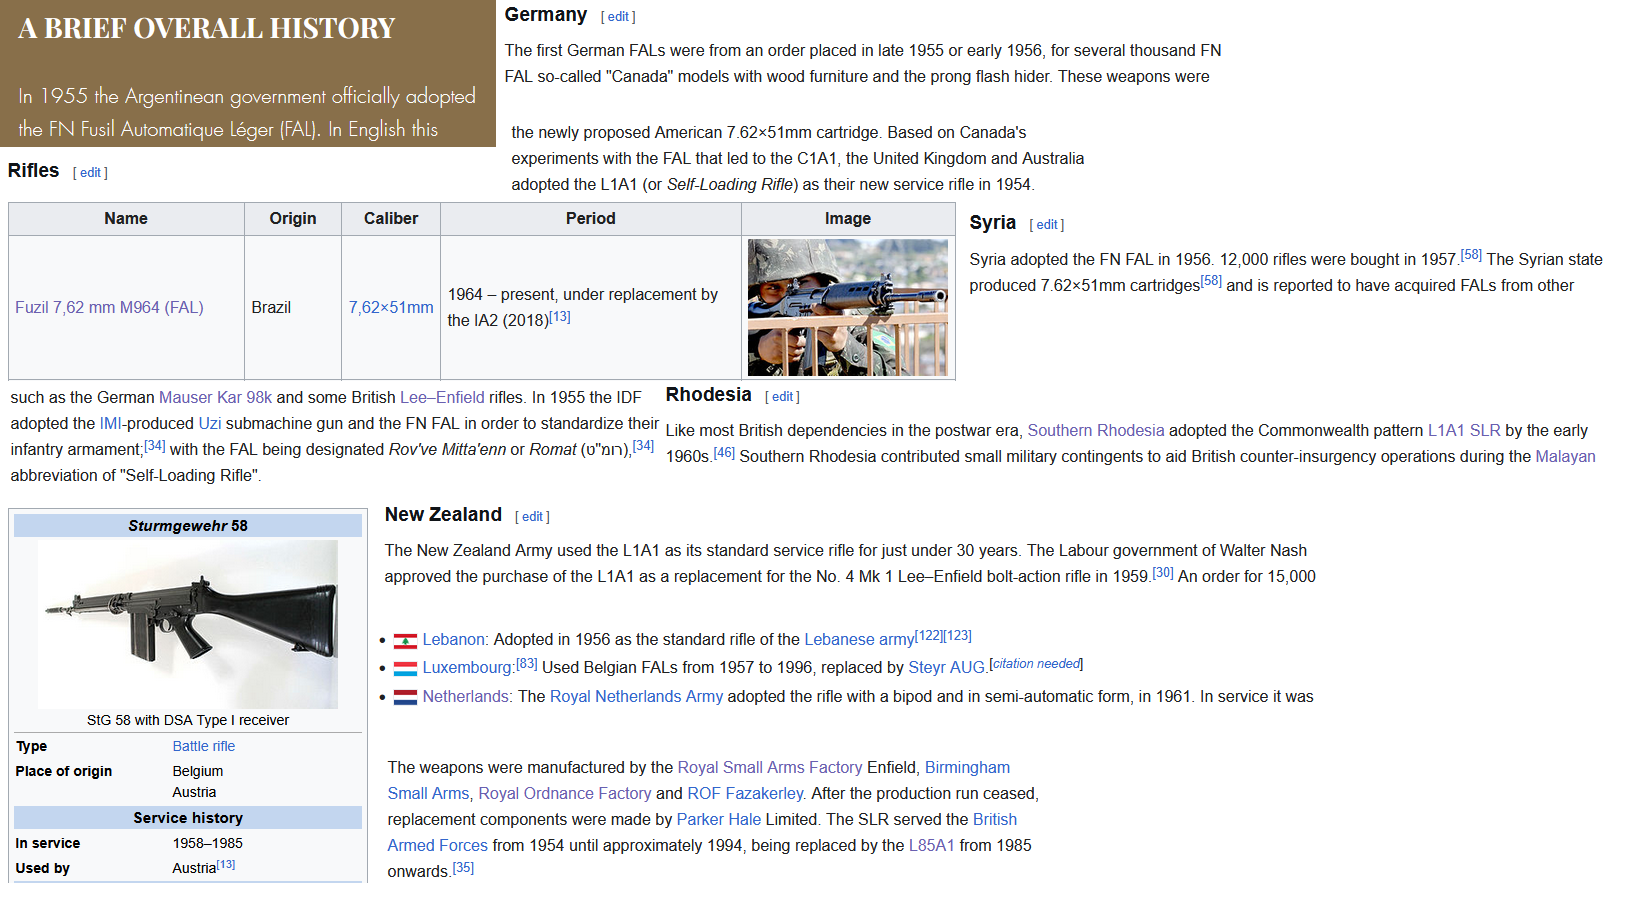Click the Sturmgewehr 58 infobox title
The image size is (1646, 910).
tap(188, 526)
